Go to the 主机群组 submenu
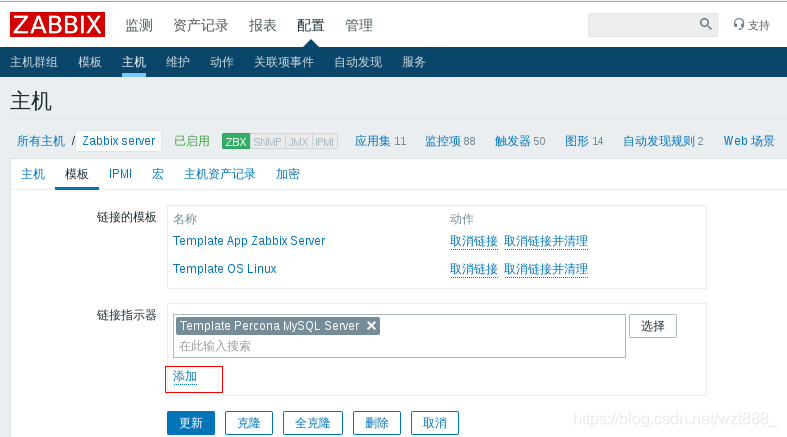This screenshot has height=437, width=787. 34,62
